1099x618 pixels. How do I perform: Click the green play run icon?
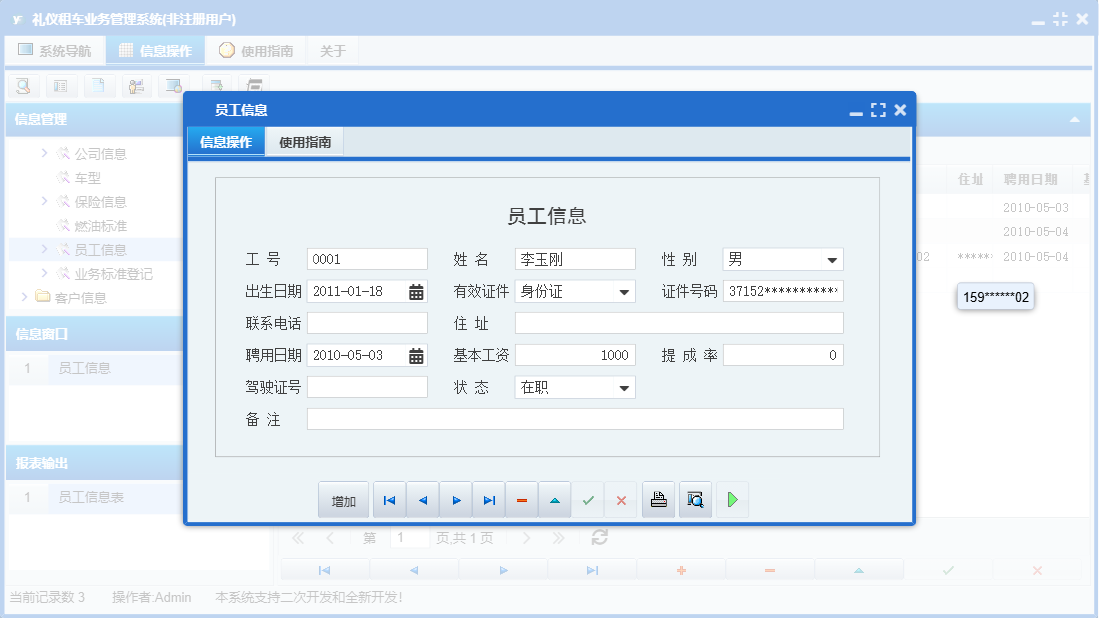pyautogui.click(x=732, y=499)
